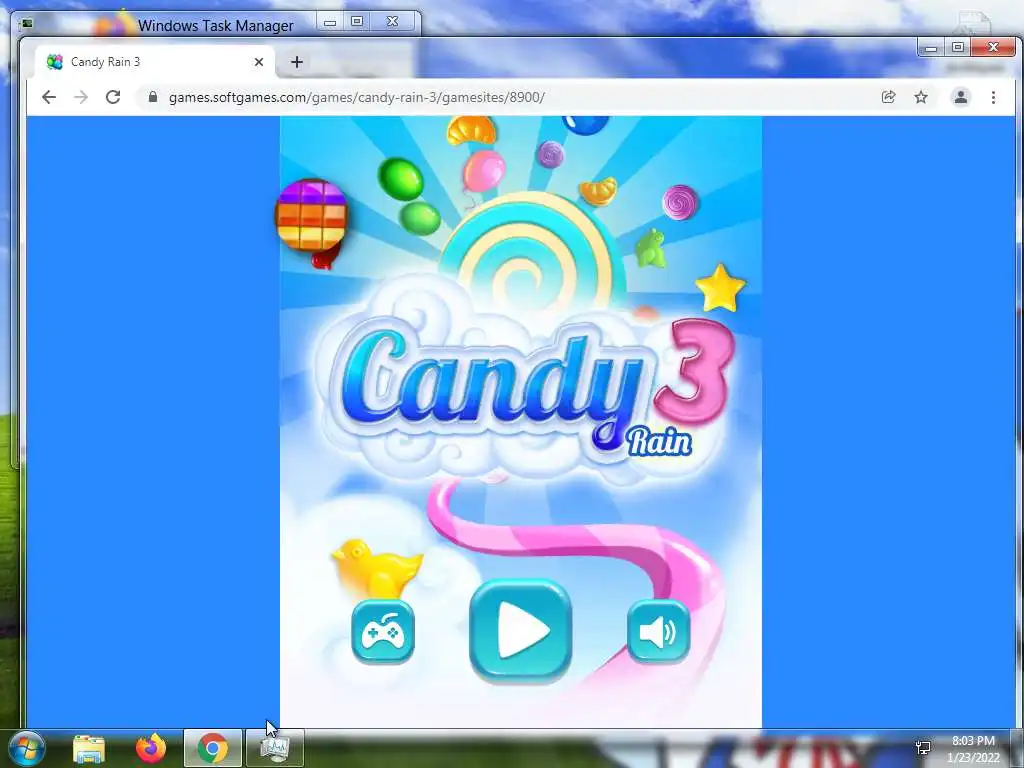1024x768 pixels.
Task: Open File Explorer from the taskbar
Action: click(89, 748)
